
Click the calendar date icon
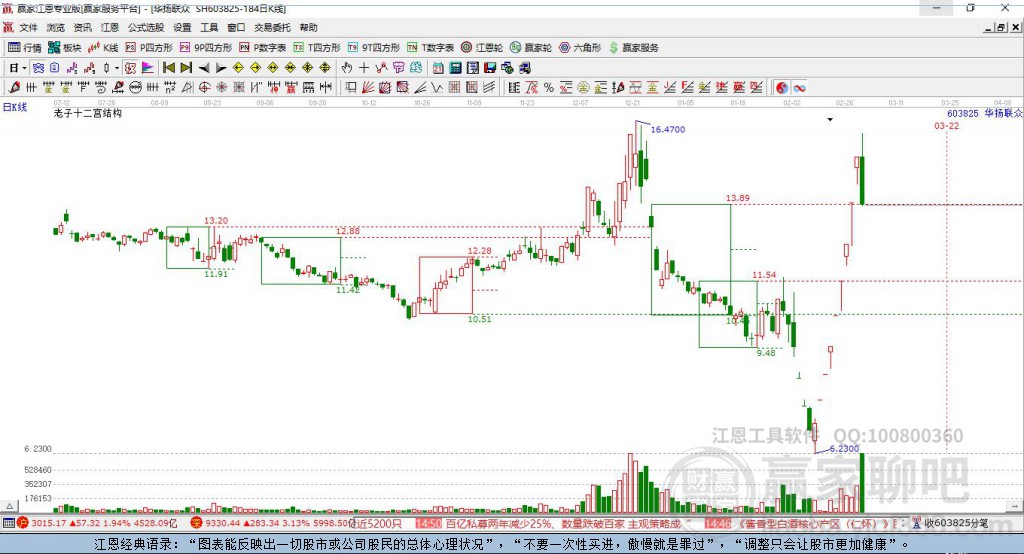pos(438,68)
